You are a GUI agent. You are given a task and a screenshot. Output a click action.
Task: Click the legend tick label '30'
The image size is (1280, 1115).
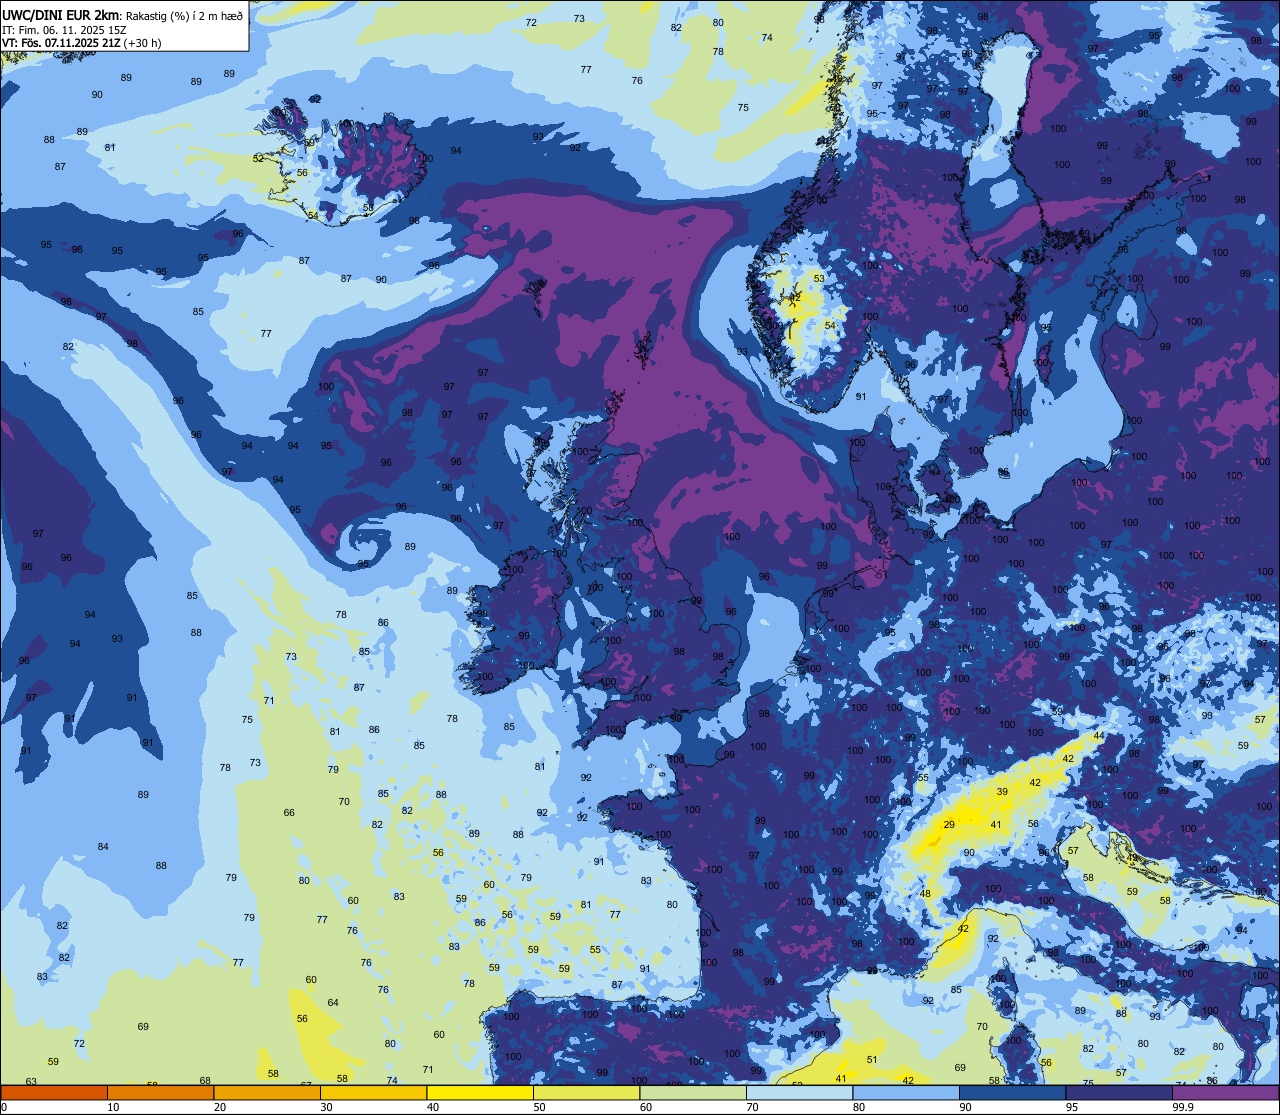(326, 1107)
